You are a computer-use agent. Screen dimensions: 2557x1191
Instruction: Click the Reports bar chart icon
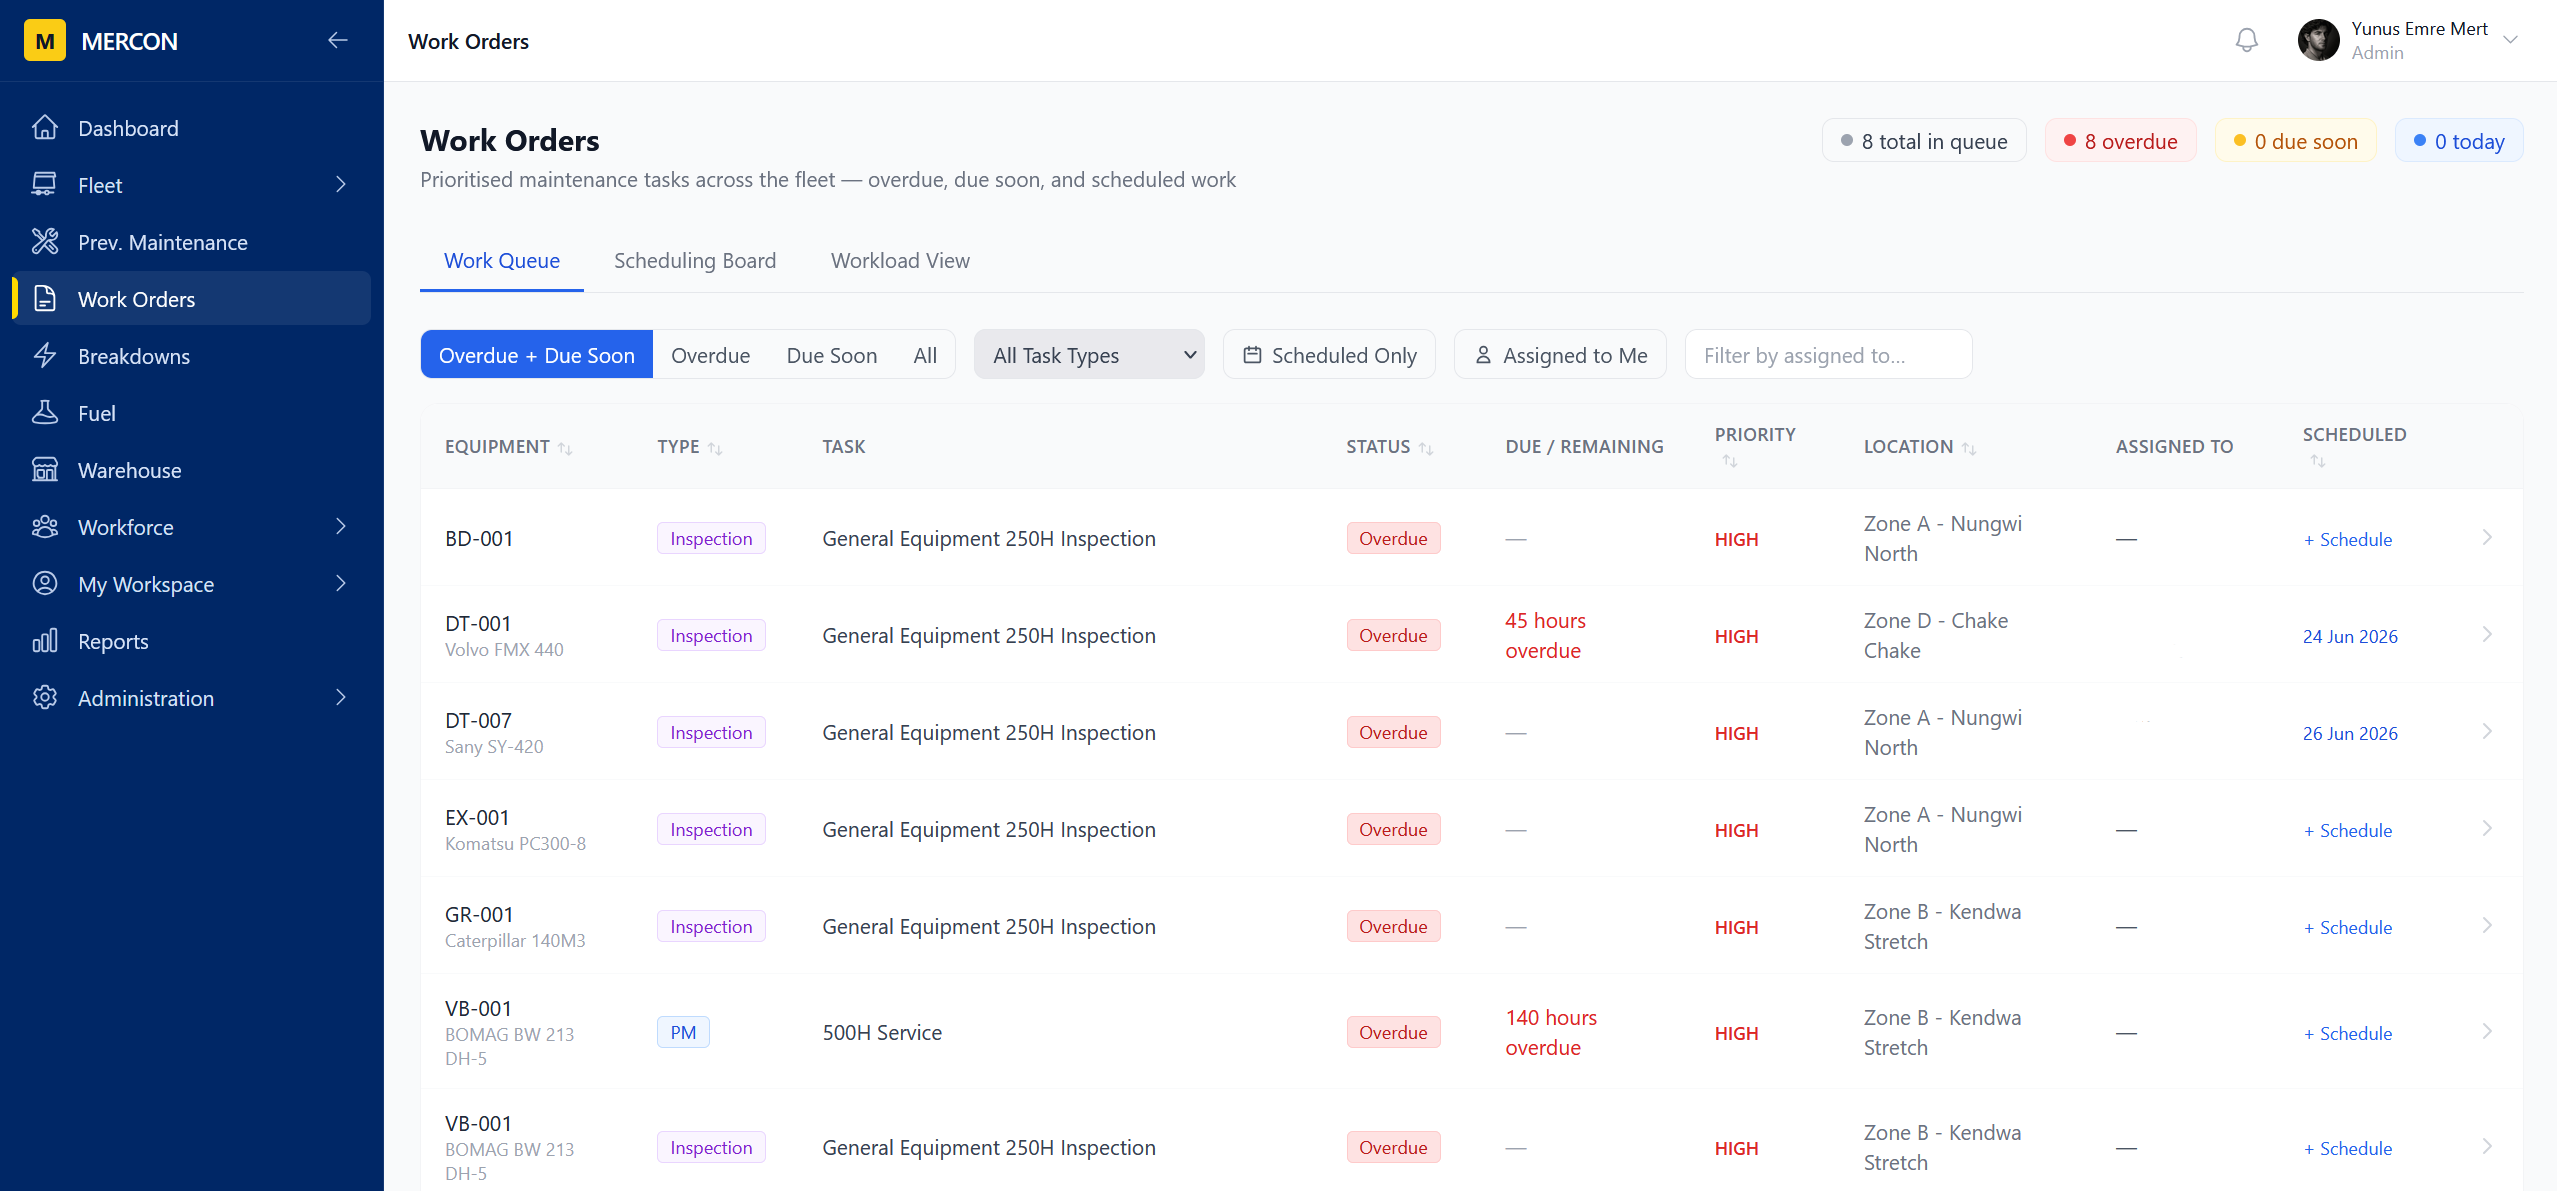45,641
